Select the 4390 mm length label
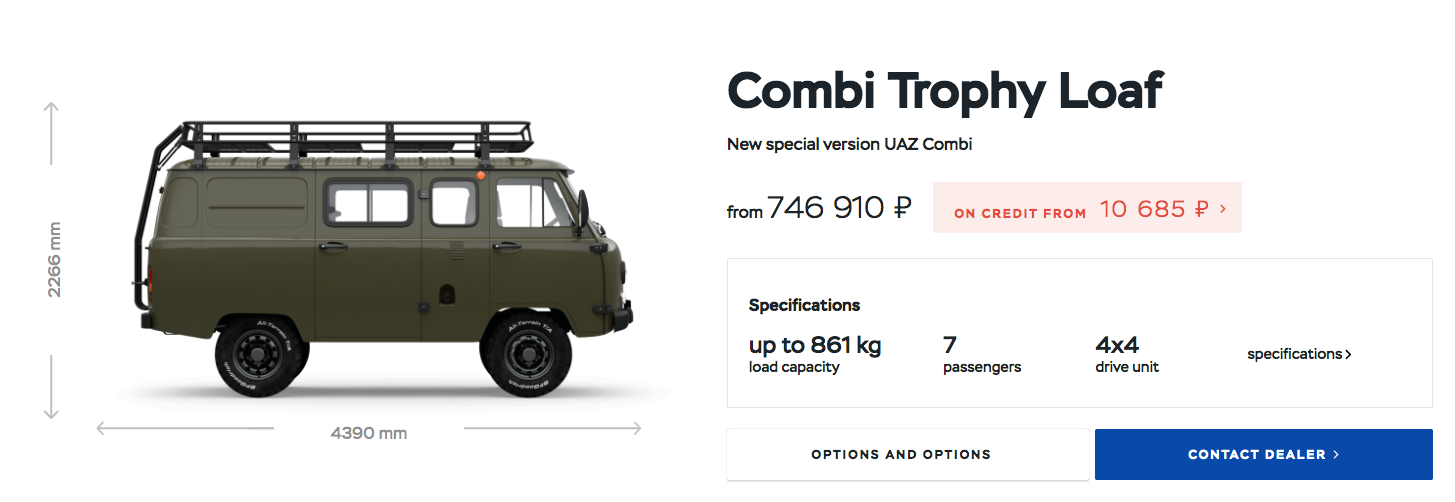 368,433
